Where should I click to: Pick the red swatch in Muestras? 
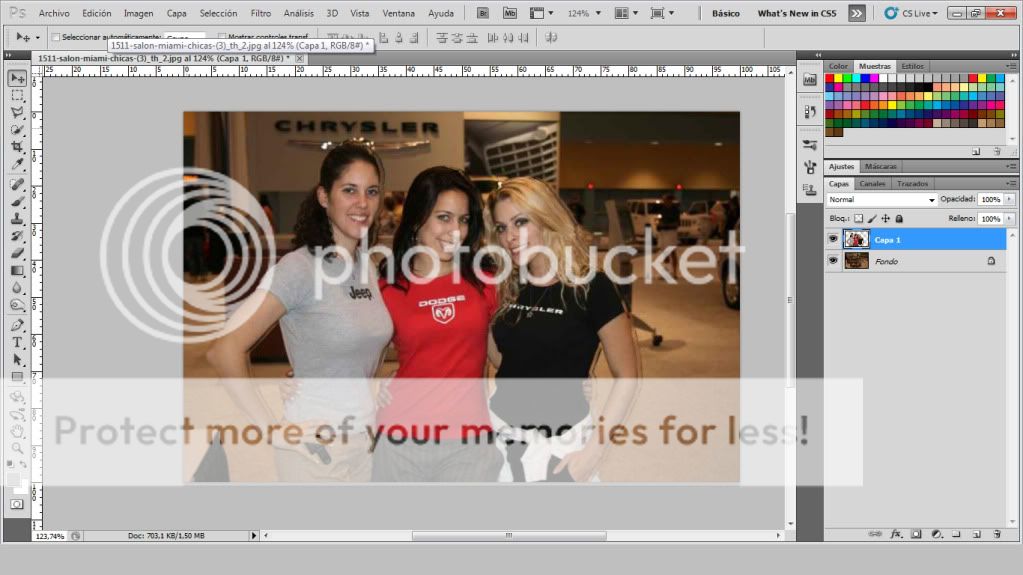click(x=830, y=78)
